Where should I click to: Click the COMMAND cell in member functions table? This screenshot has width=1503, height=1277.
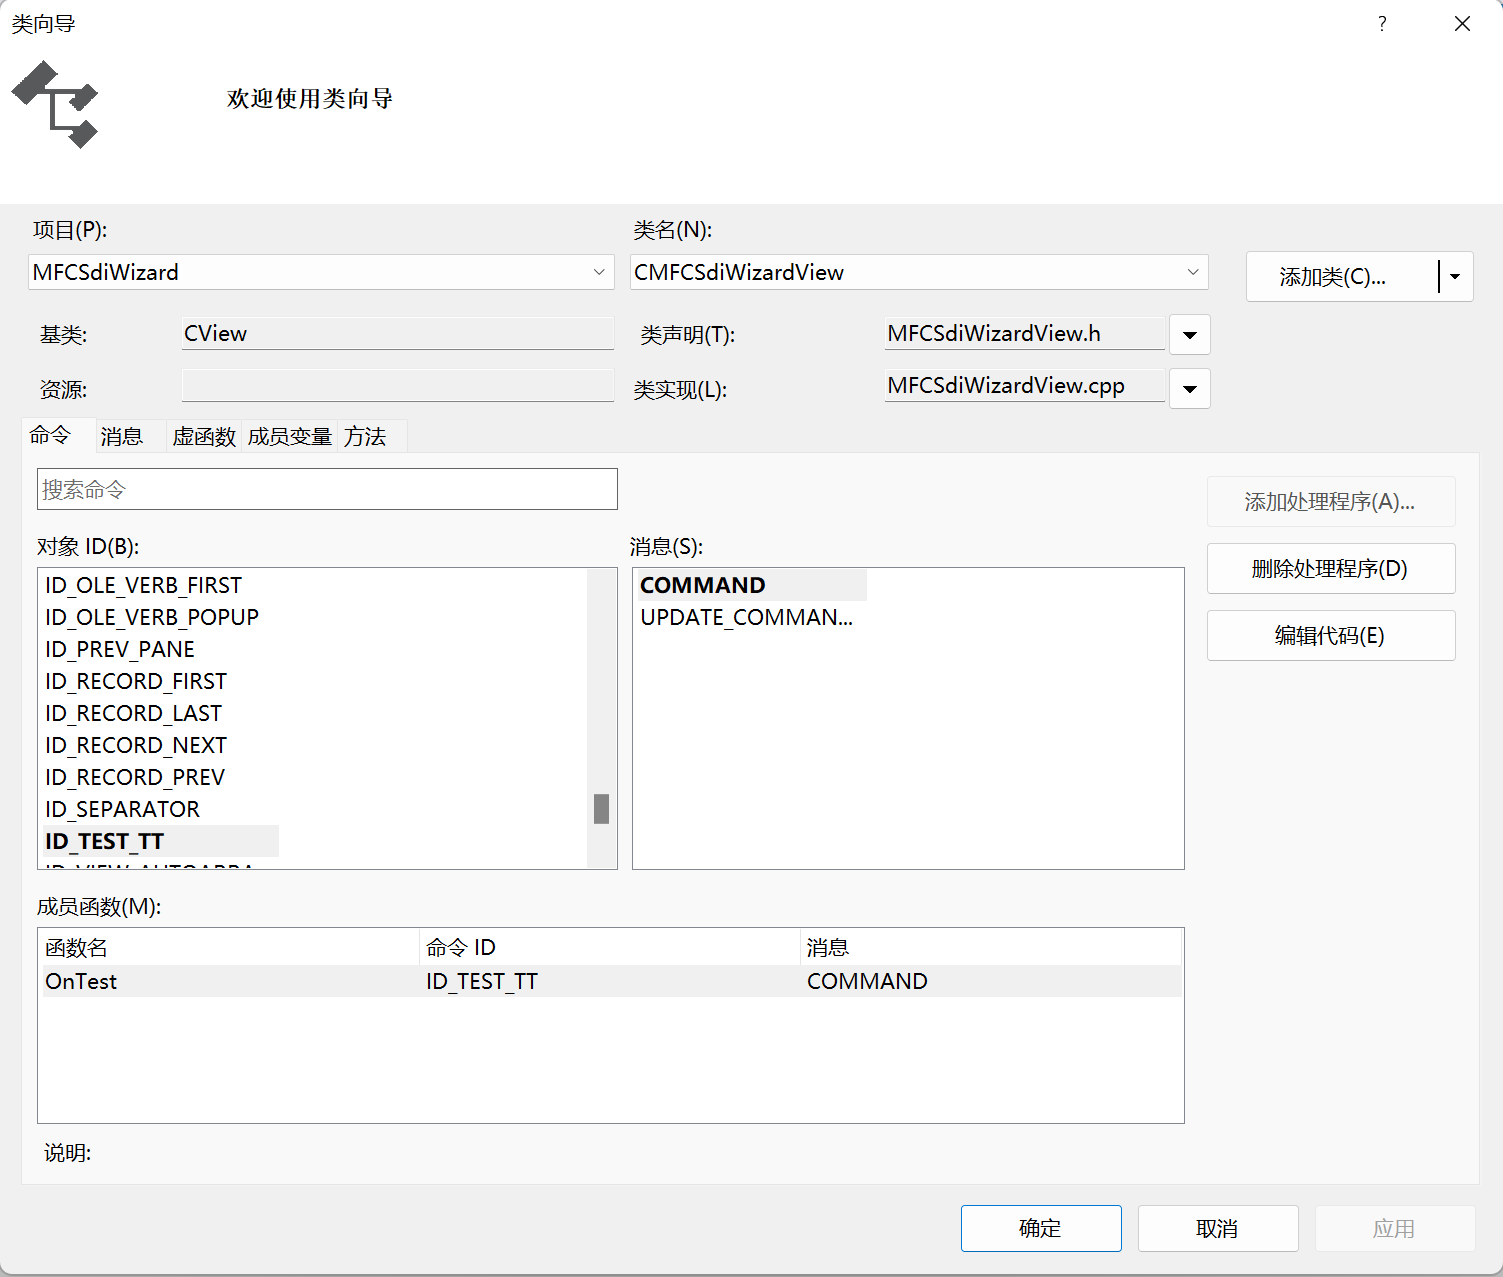(x=867, y=981)
